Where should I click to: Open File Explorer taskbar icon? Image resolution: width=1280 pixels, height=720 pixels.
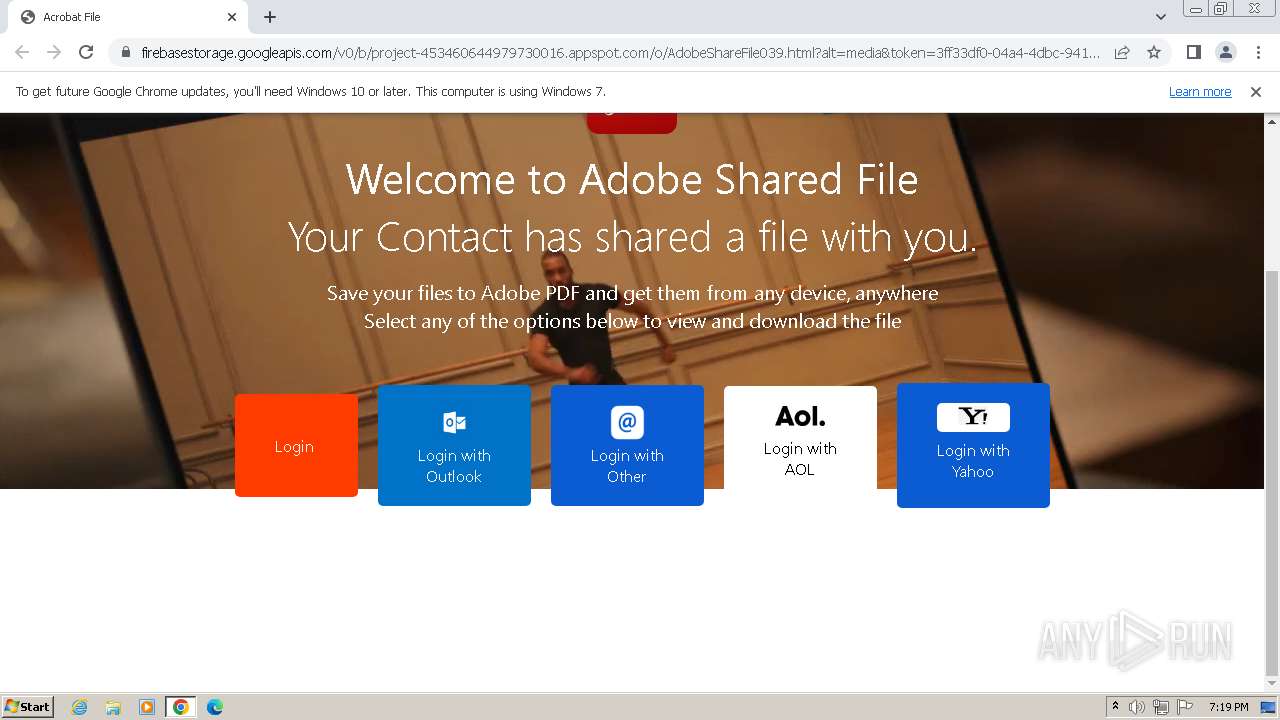pos(113,707)
